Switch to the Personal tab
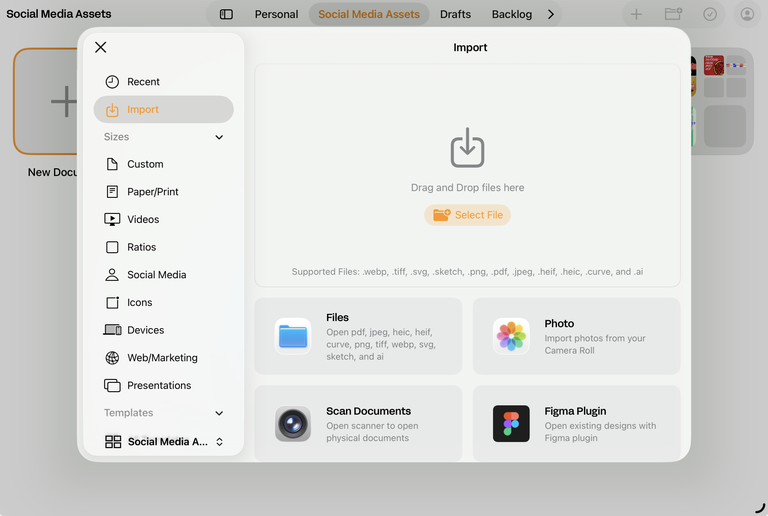 [x=276, y=14]
